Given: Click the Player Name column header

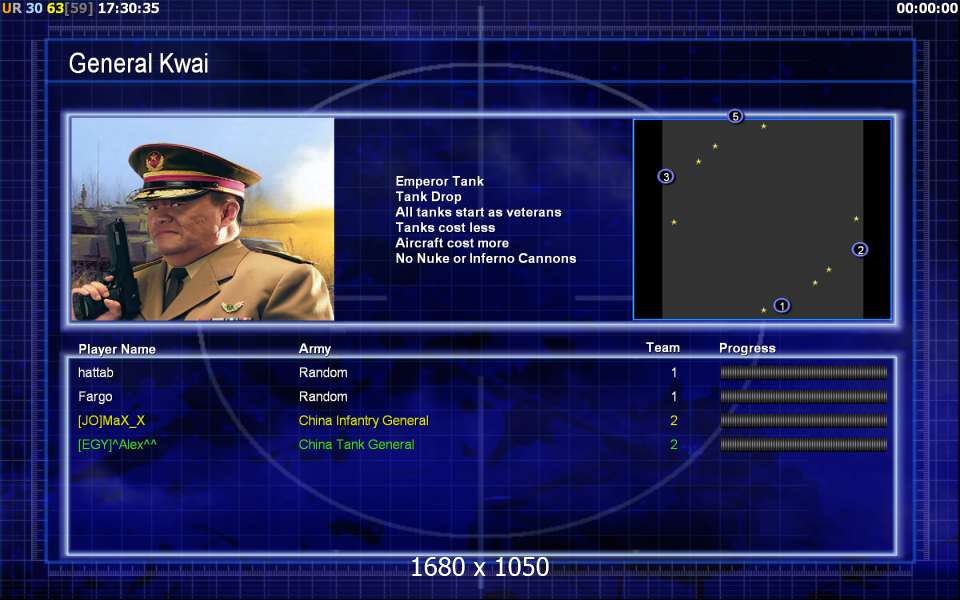Looking at the screenshot, I should [117, 349].
